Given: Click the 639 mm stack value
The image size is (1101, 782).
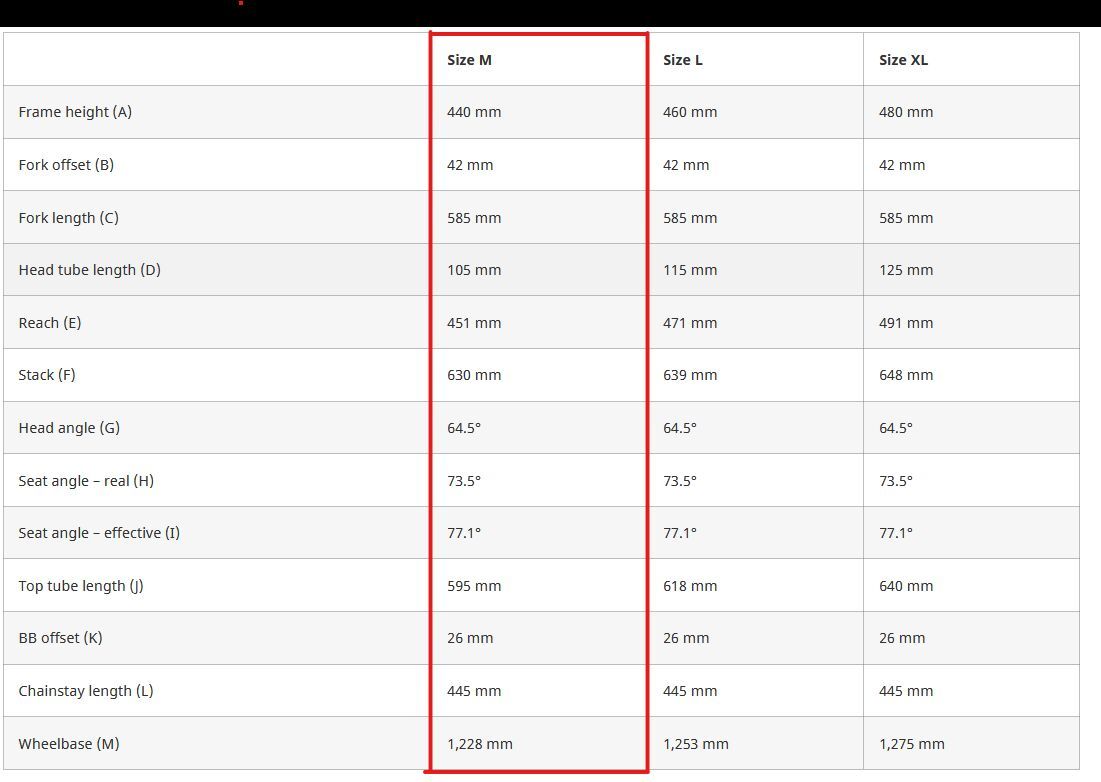Looking at the screenshot, I should pos(690,376).
